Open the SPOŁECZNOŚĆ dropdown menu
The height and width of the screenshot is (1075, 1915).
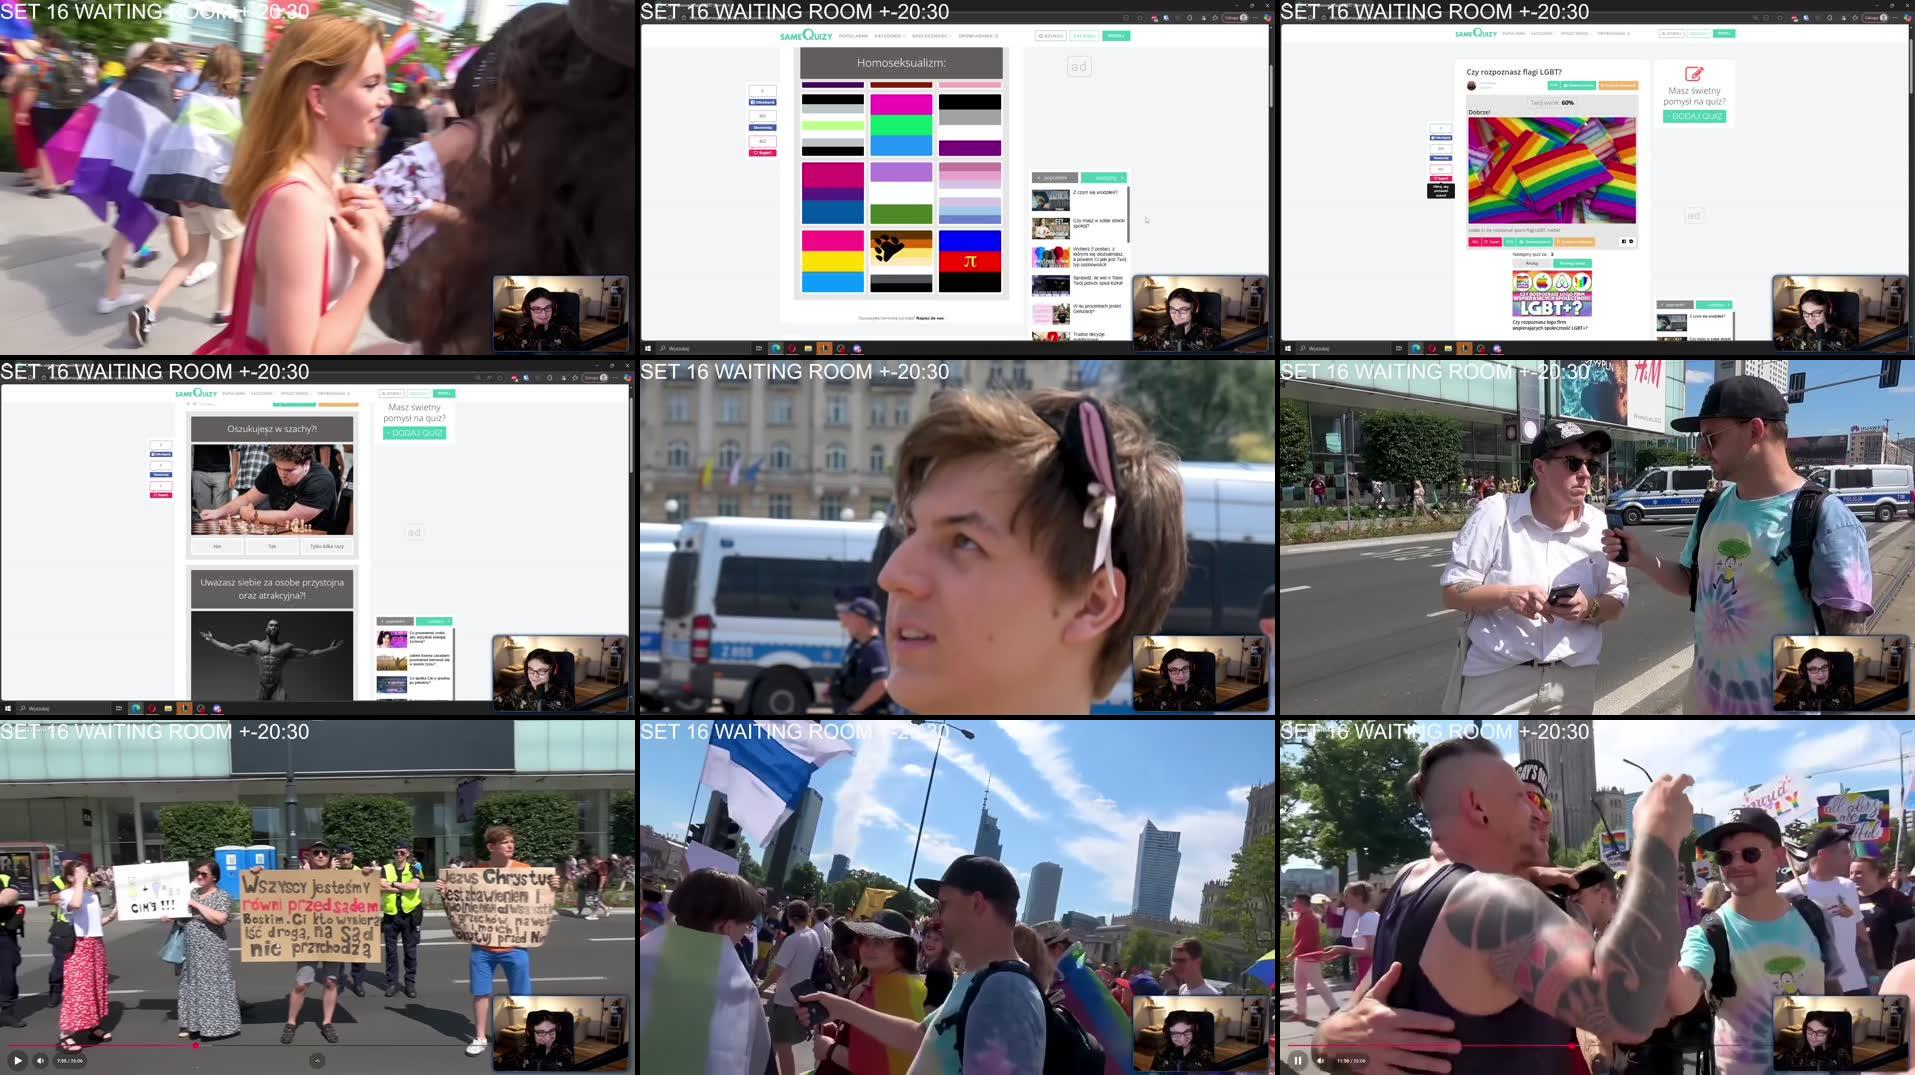point(931,36)
